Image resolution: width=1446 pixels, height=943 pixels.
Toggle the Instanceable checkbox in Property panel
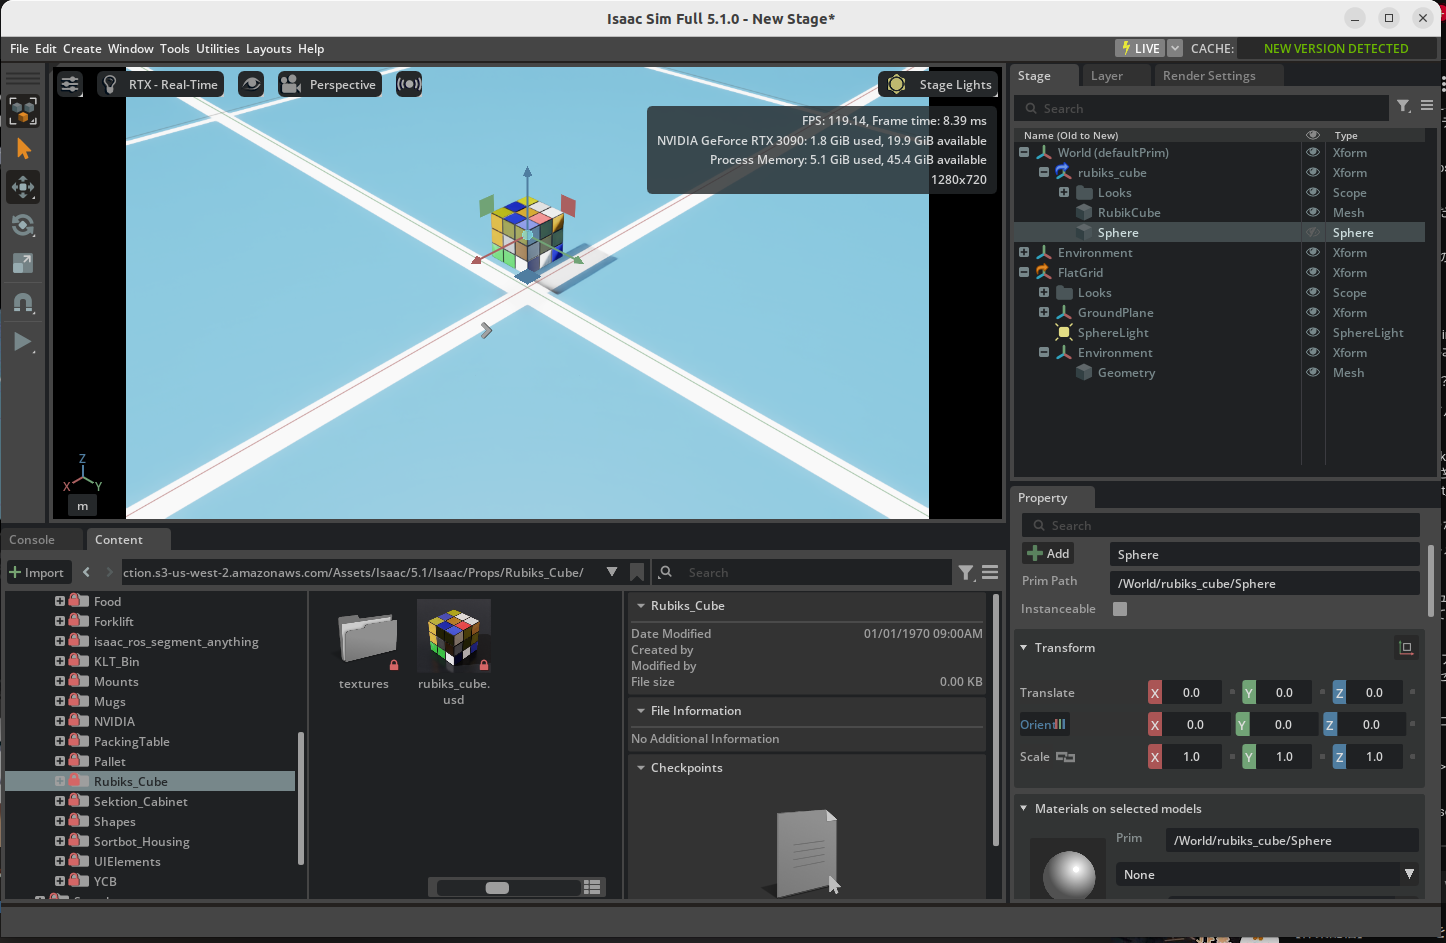pyautogui.click(x=1119, y=608)
